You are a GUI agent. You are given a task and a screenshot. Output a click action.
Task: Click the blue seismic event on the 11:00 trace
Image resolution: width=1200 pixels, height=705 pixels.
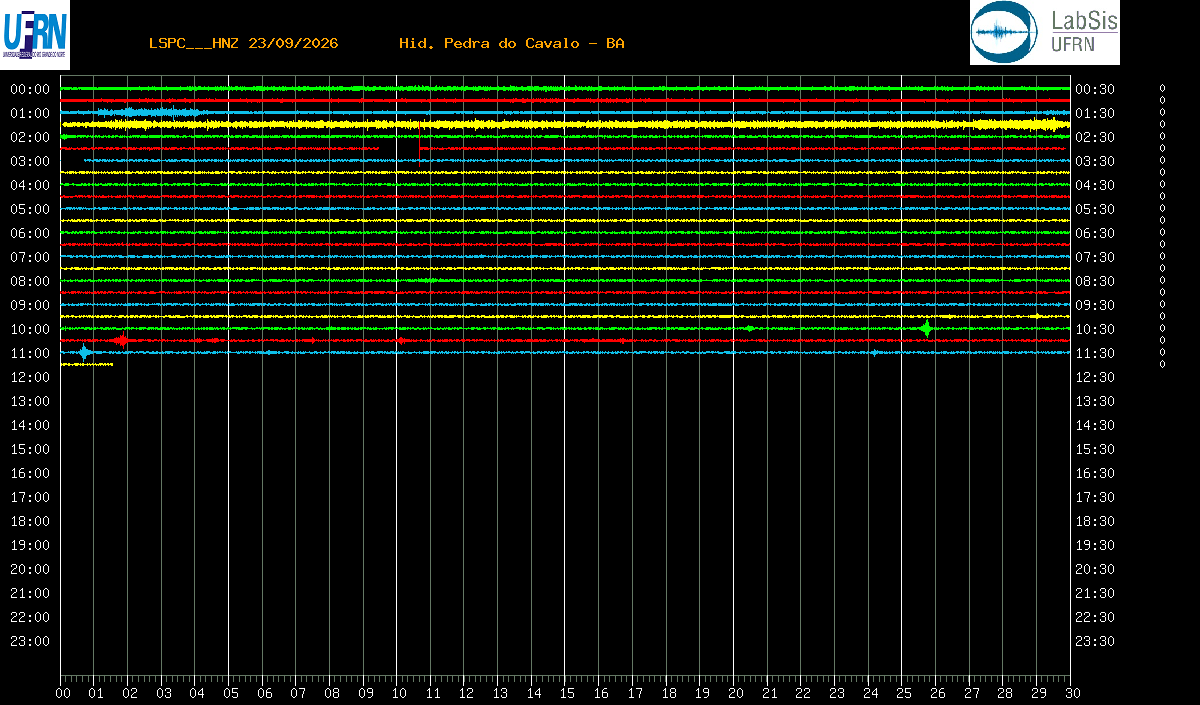click(84, 352)
